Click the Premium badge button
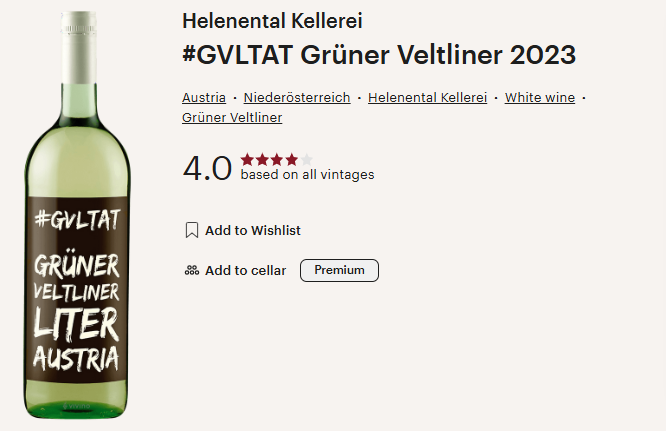 pos(339,271)
